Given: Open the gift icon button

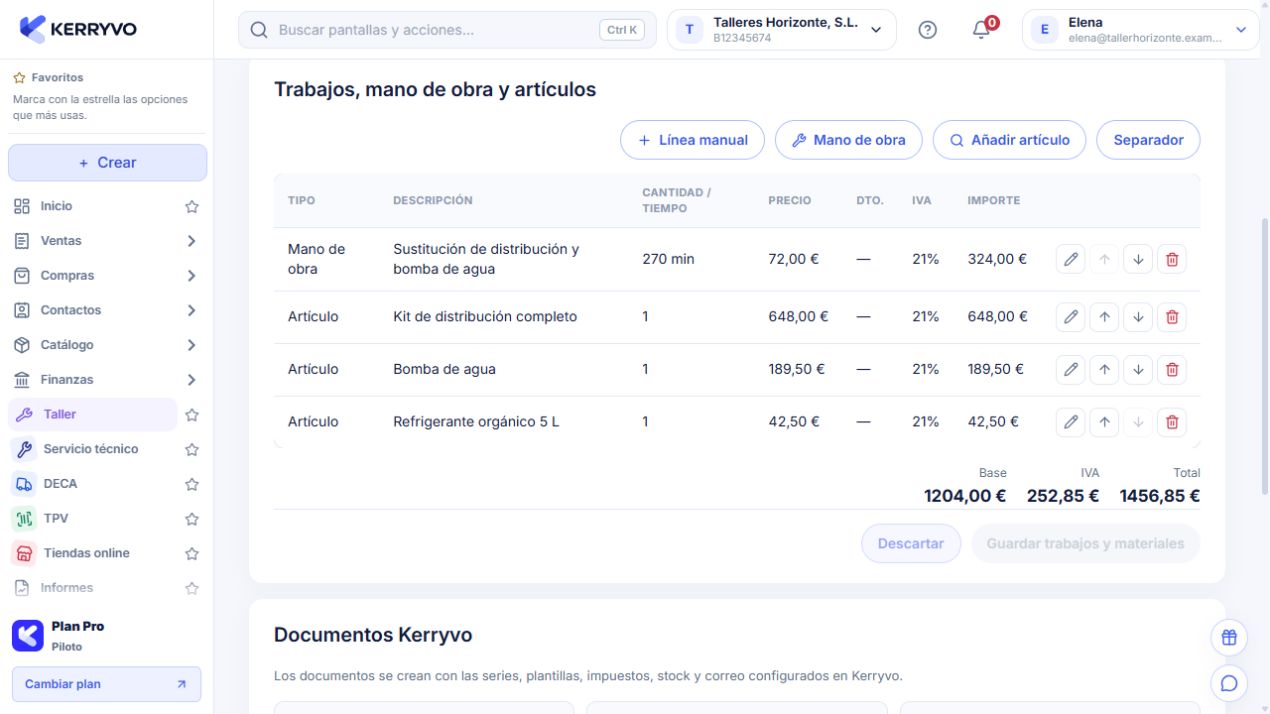Looking at the screenshot, I should point(1229,637).
